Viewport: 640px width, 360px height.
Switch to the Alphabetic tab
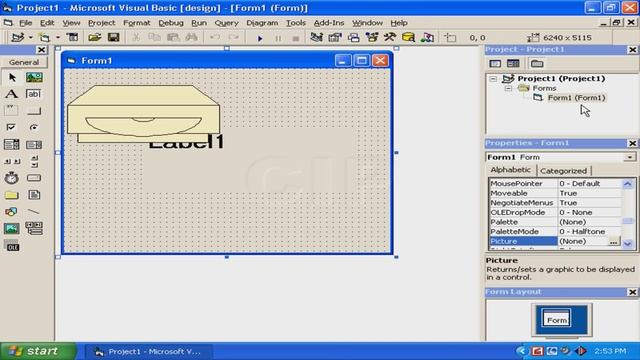pos(511,170)
